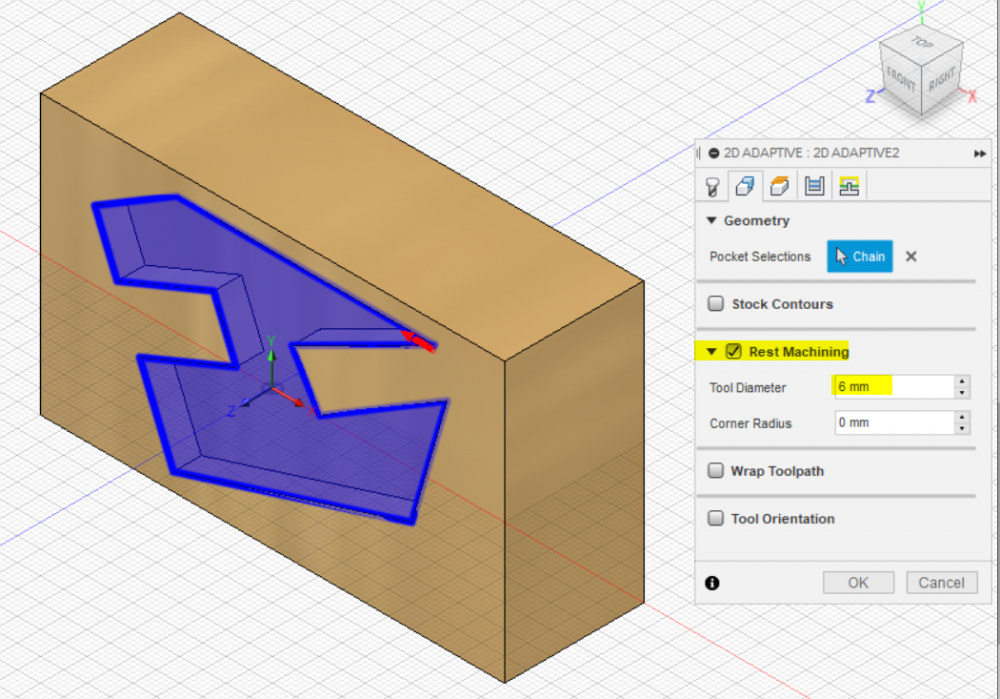Collapse dialog using the minus circle icon
The image size is (1000, 699).
click(714, 153)
